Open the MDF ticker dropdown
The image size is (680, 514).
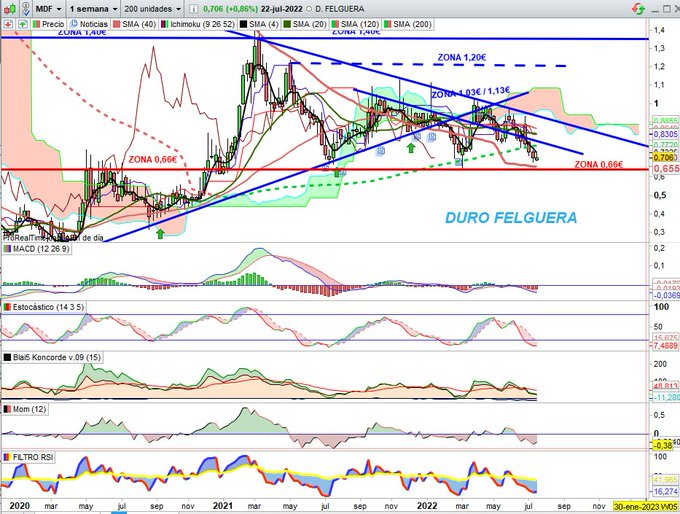48,9
